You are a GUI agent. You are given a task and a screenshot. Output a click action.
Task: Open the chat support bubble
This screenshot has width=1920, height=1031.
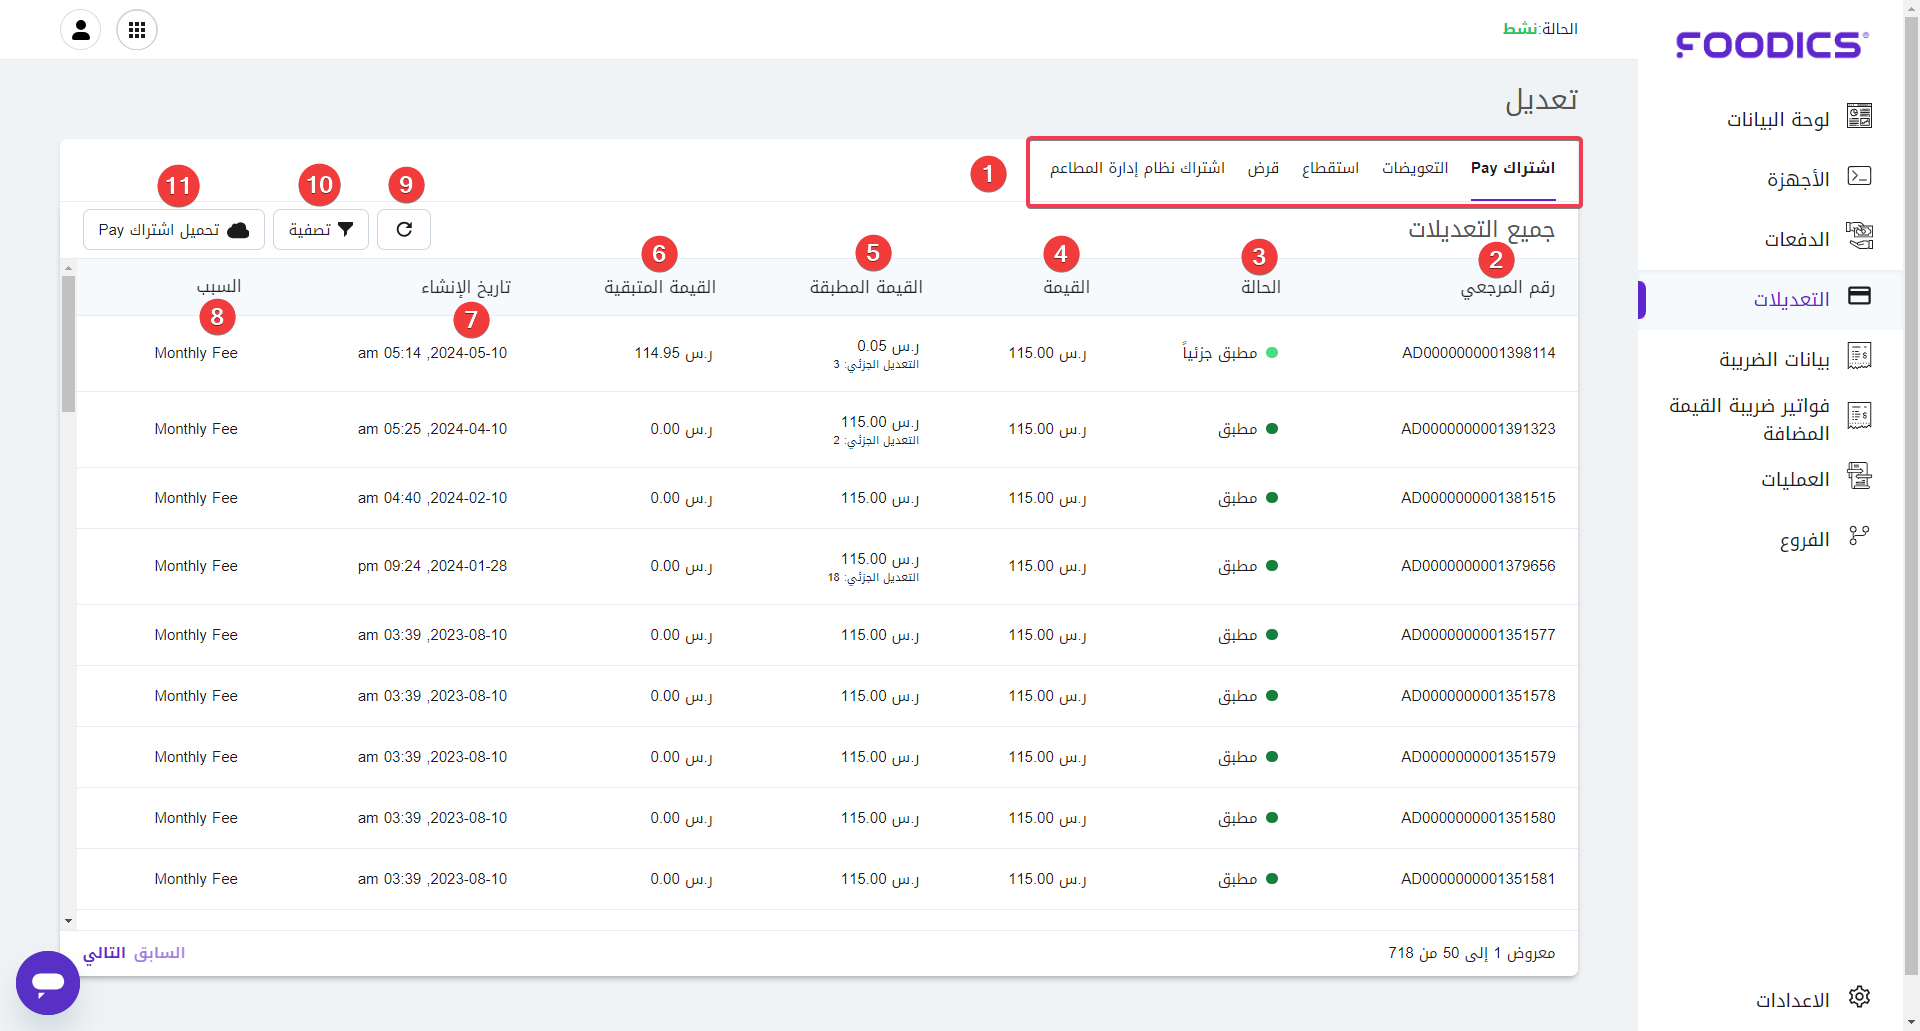click(48, 982)
